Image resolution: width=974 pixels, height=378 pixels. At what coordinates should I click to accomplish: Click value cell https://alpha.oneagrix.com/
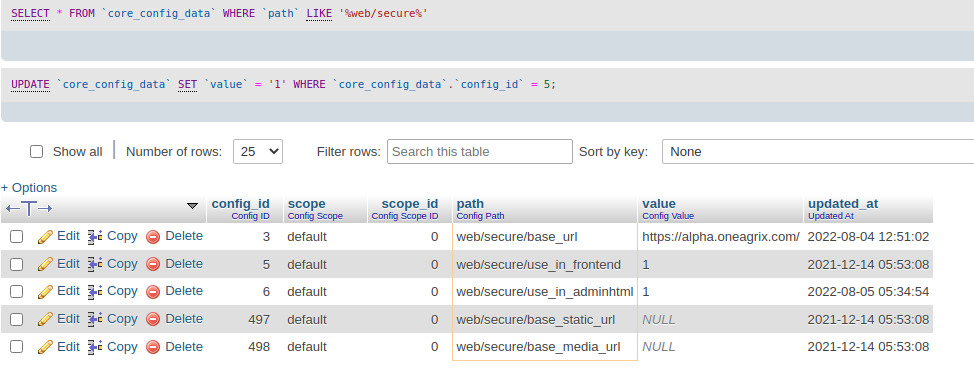721,236
